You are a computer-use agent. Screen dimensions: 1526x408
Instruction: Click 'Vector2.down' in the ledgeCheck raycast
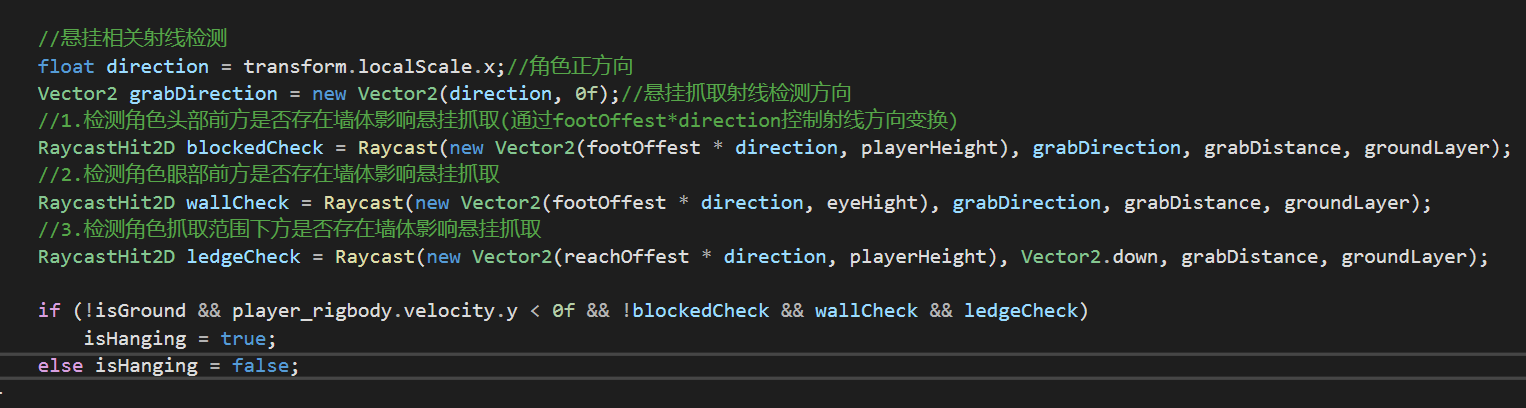pyautogui.click(x=1095, y=257)
